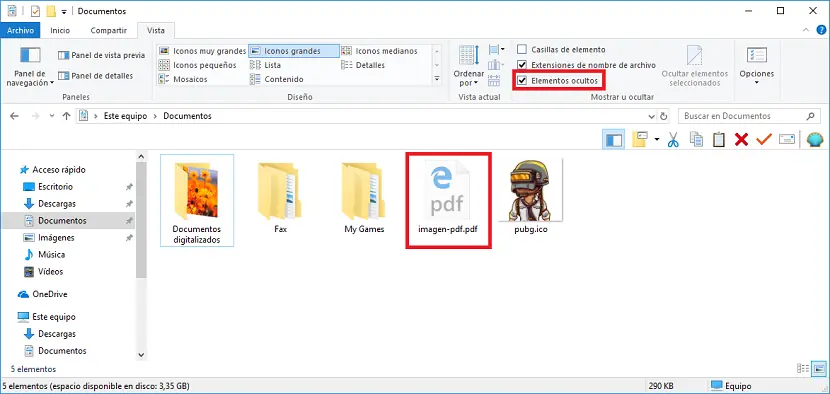Click Documentos breadcrumb in address bar
Image resolution: width=830 pixels, height=394 pixels.
[187, 116]
